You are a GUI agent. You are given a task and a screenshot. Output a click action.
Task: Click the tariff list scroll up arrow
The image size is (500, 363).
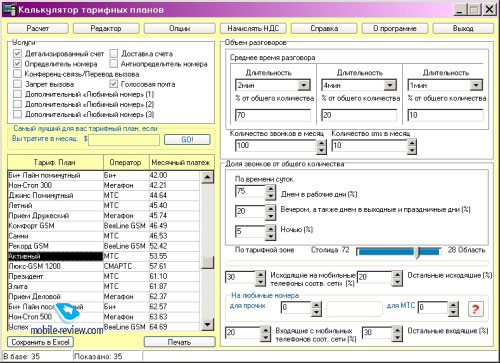208,177
